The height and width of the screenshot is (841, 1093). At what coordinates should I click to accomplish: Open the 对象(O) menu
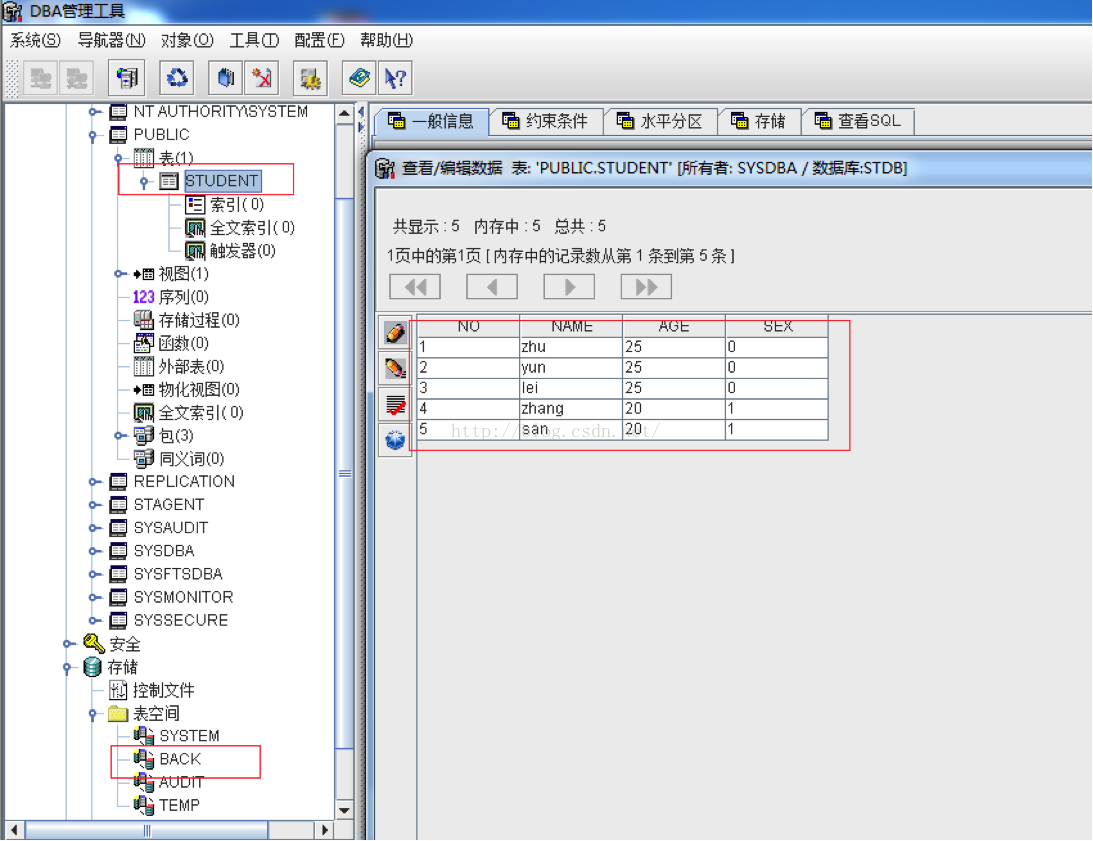pos(187,40)
